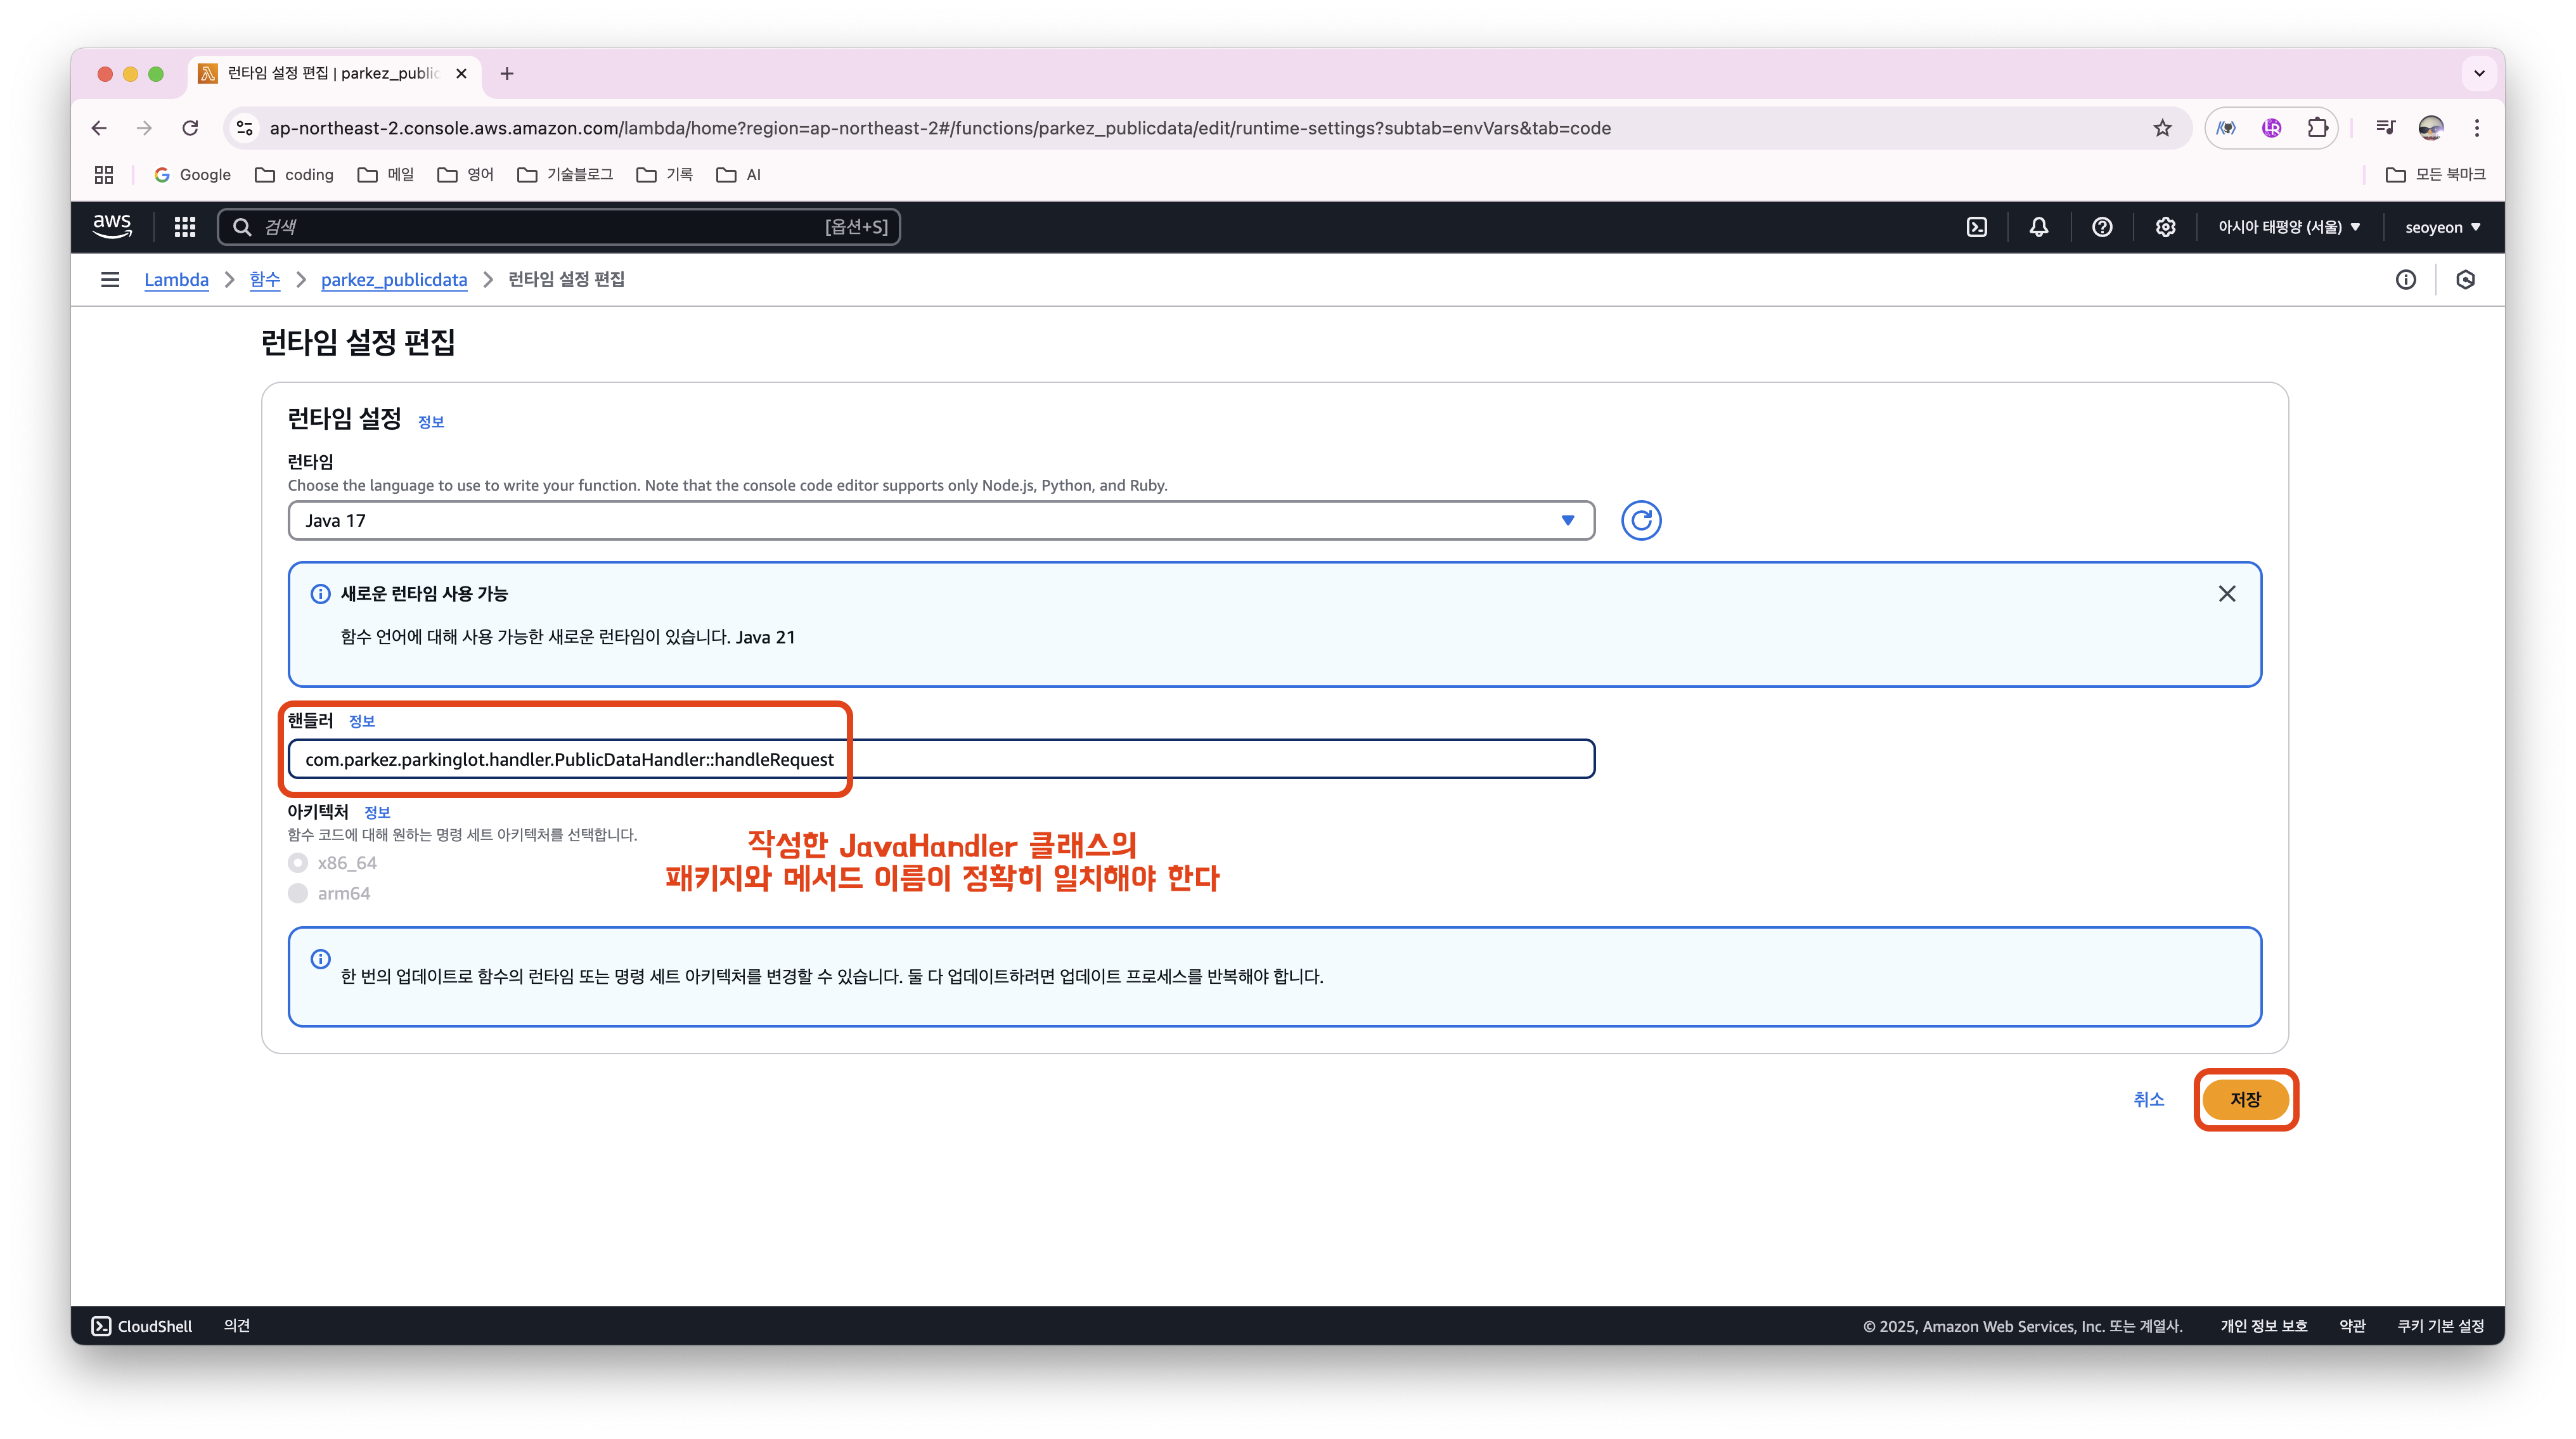Open the seoyeon account dropdown

point(2442,227)
